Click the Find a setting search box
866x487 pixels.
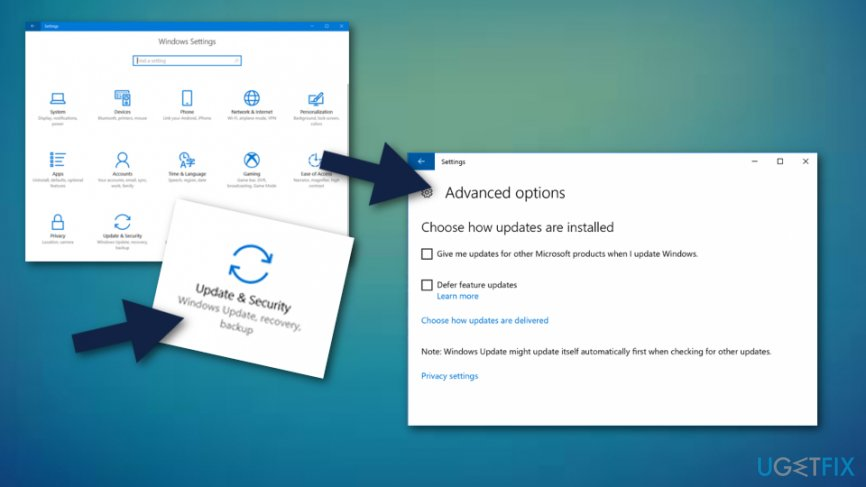pyautogui.click(x=187, y=61)
